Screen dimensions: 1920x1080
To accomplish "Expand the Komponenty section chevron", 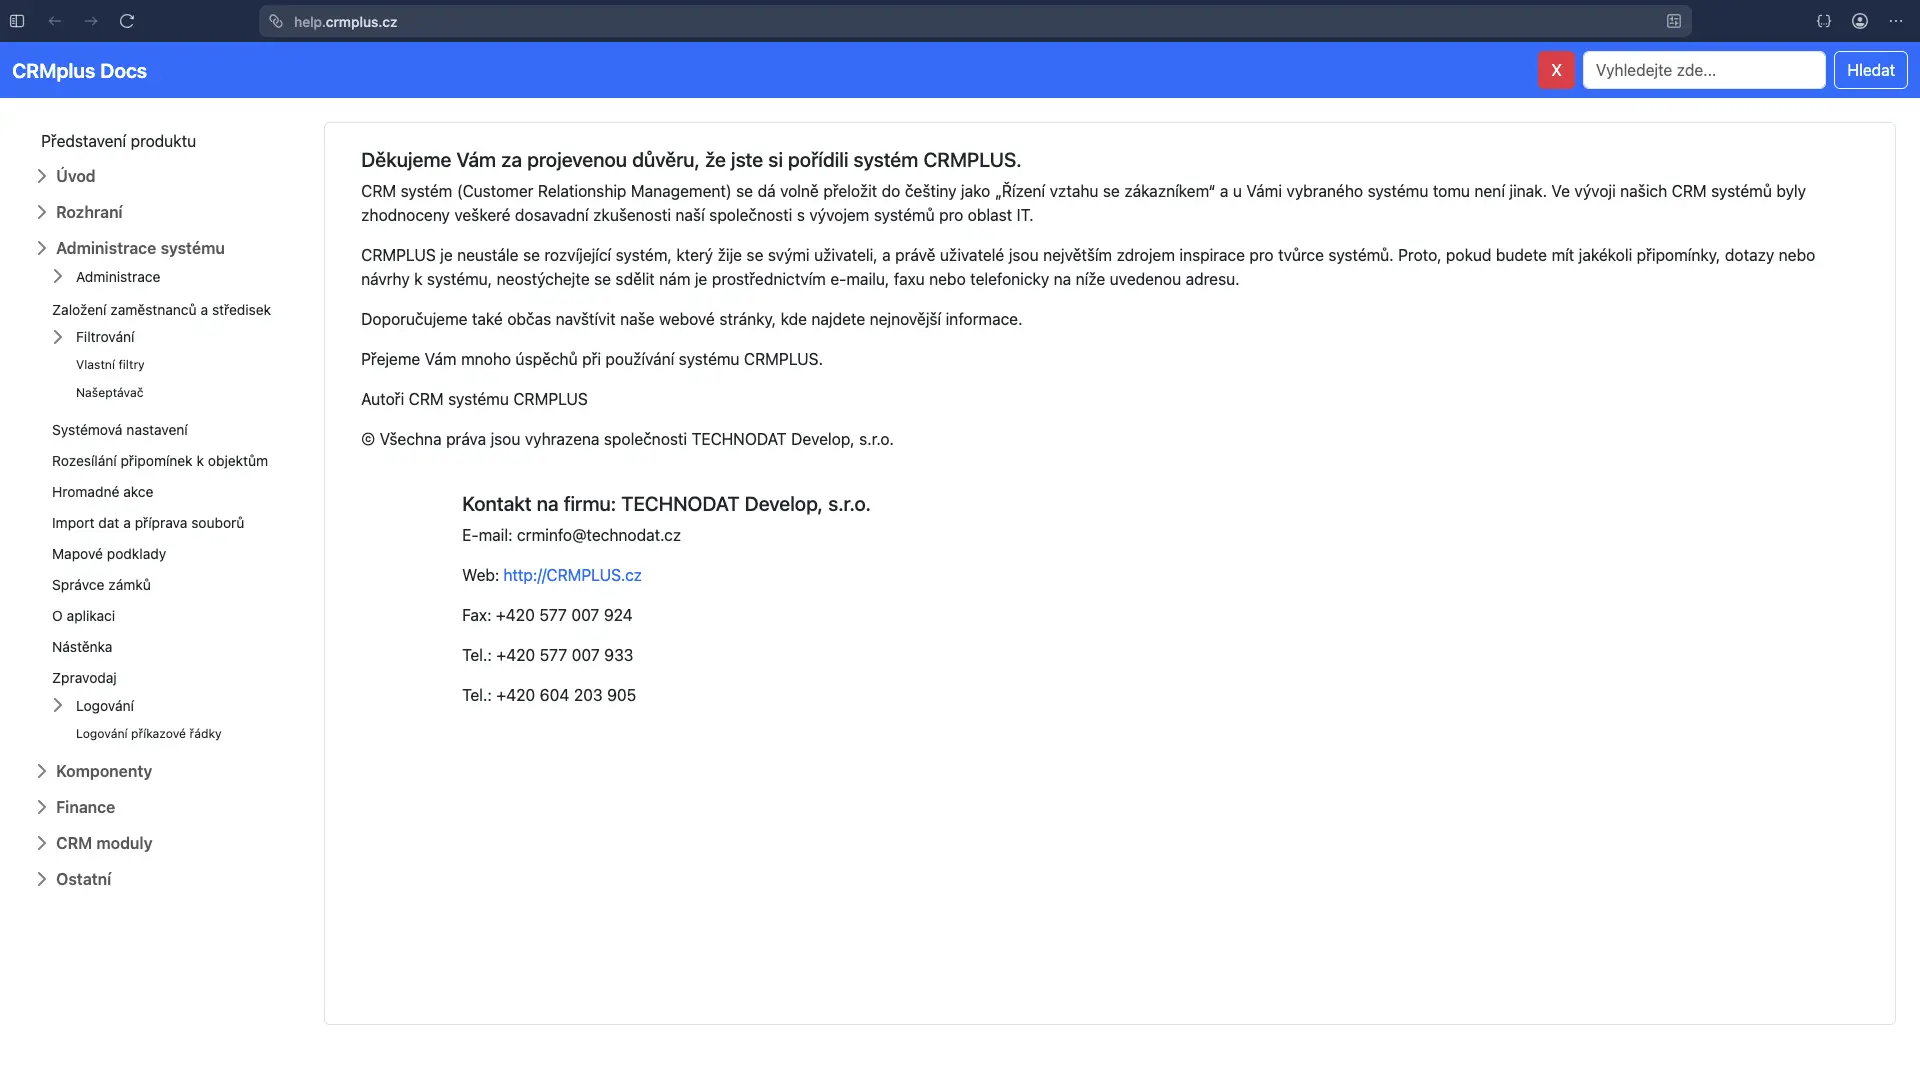I will pyautogui.click(x=42, y=771).
